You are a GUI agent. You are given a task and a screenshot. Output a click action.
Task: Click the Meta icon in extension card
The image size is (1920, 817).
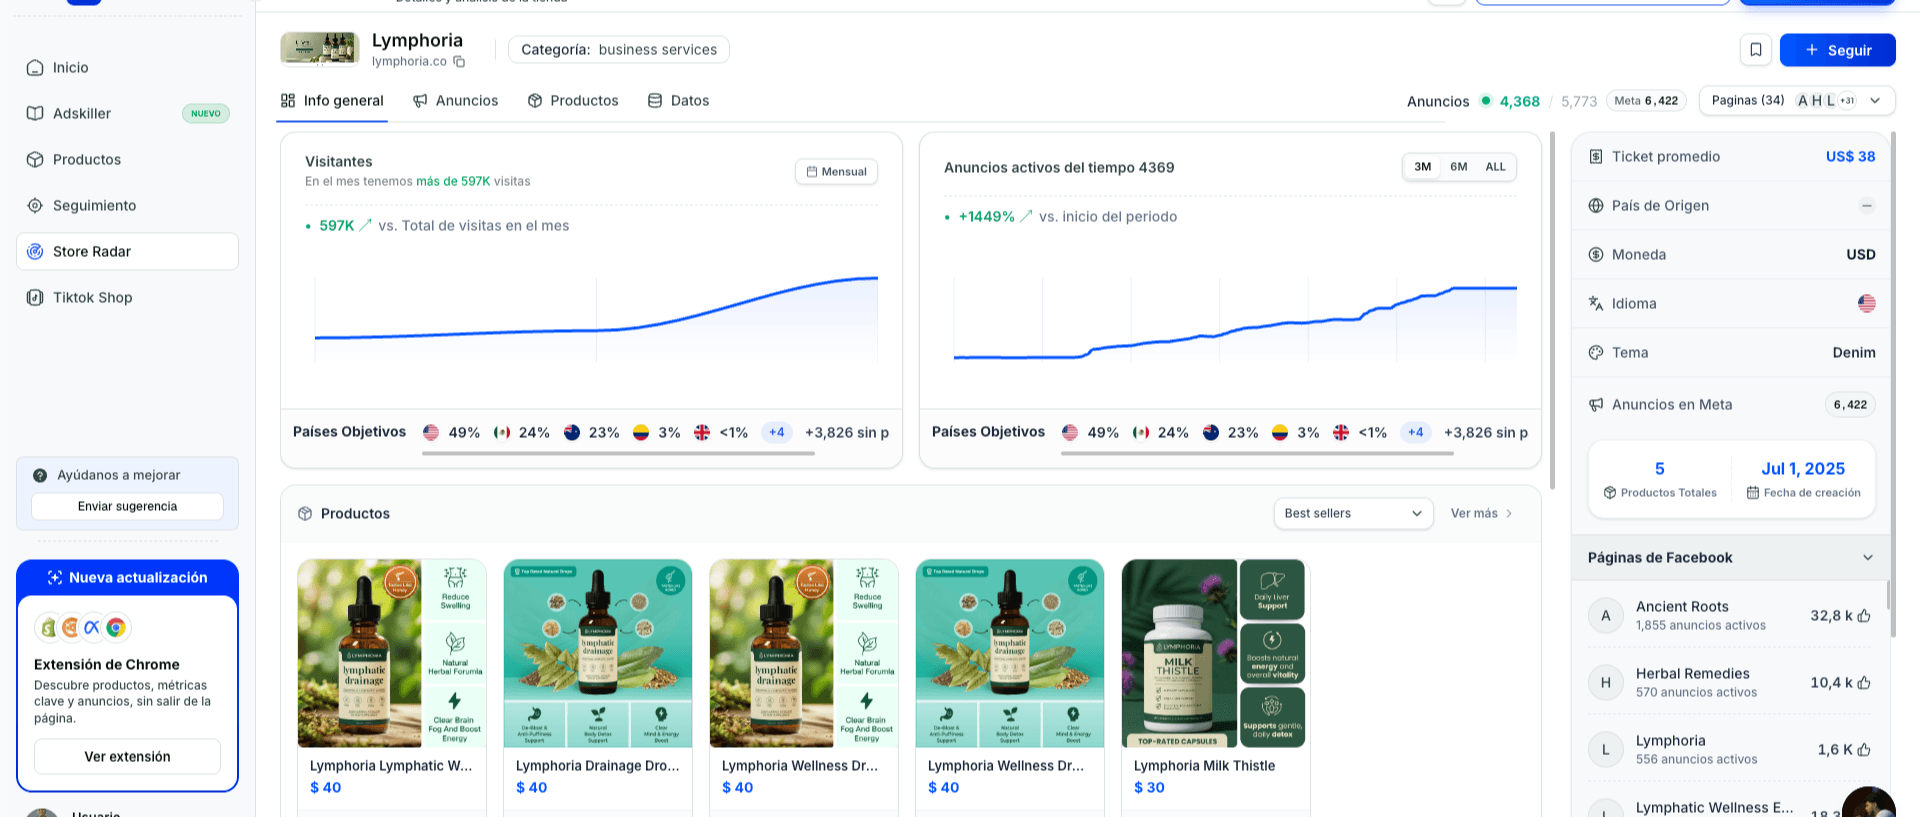pos(92,628)
